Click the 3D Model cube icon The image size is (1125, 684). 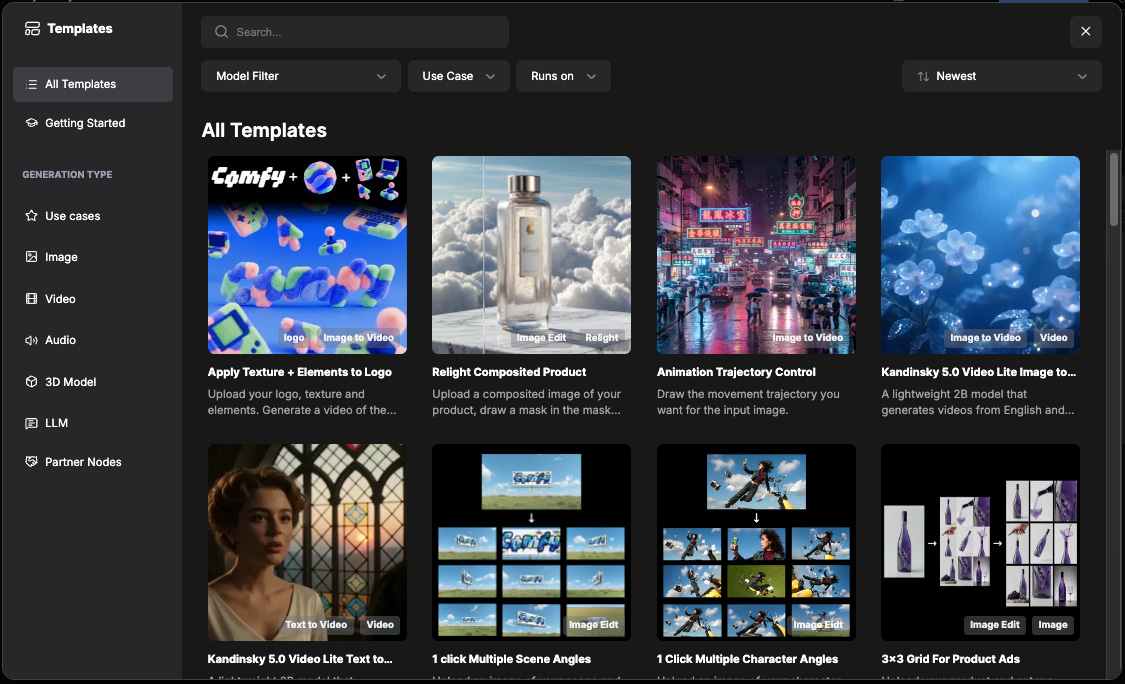32,382
